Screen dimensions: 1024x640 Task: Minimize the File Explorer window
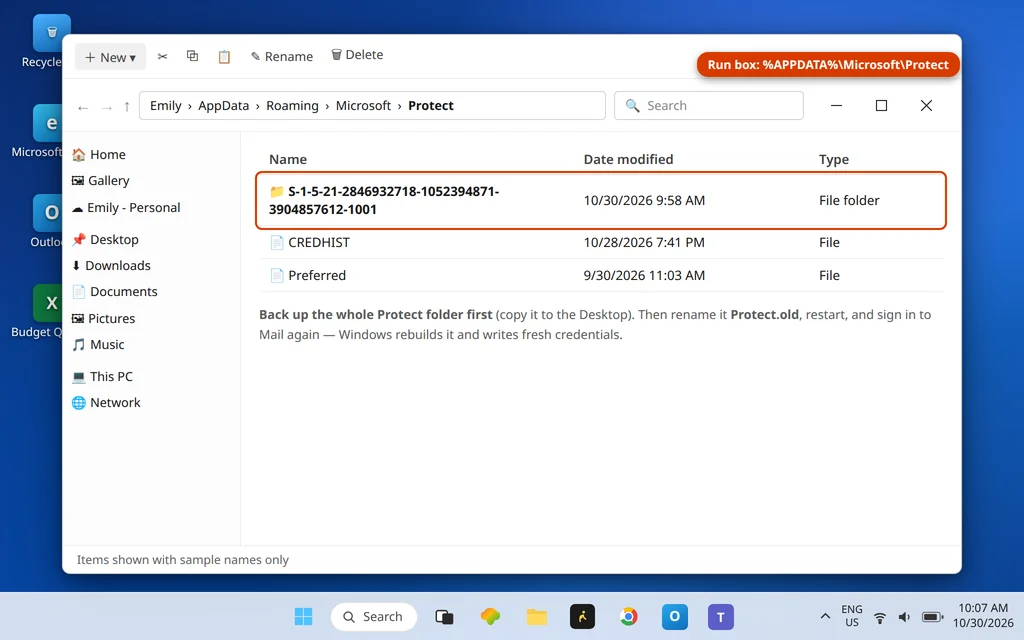point(836,106)
